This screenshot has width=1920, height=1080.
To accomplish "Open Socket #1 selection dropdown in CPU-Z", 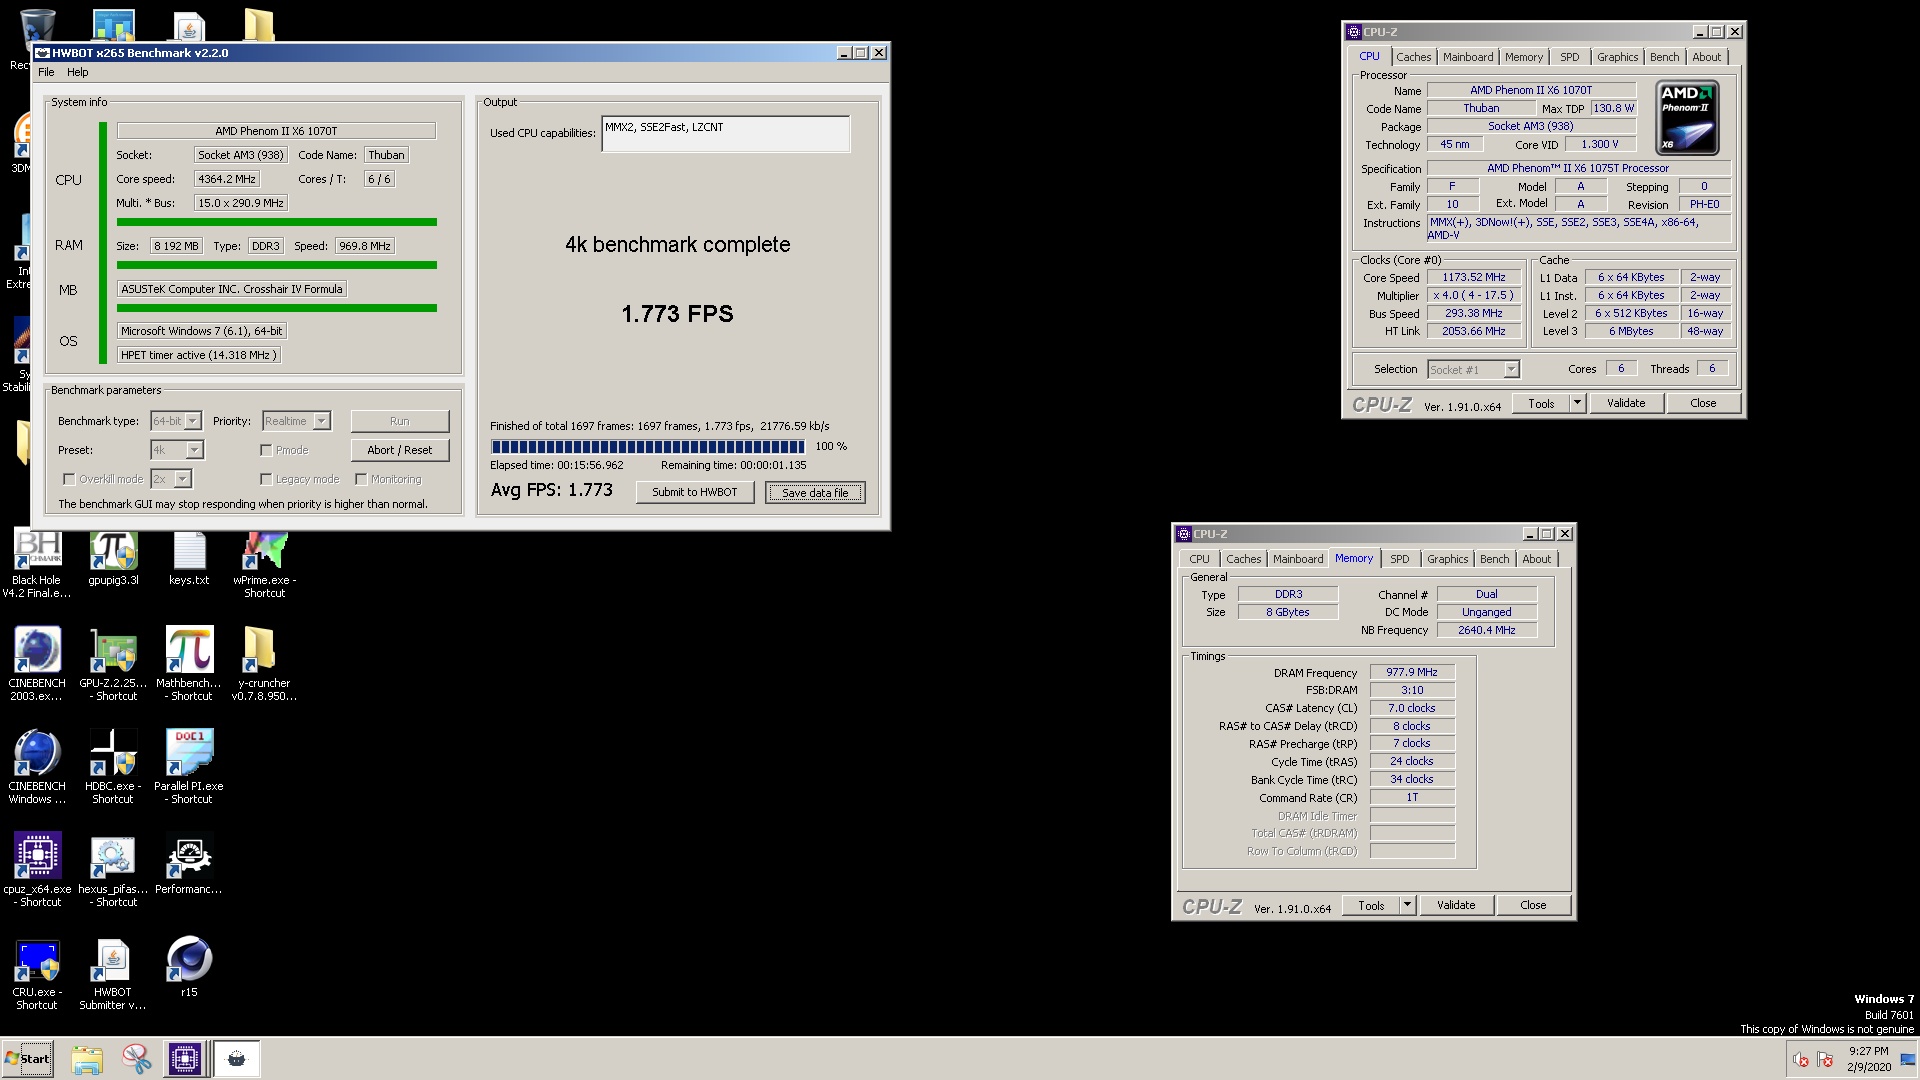I will point(1473,370).
